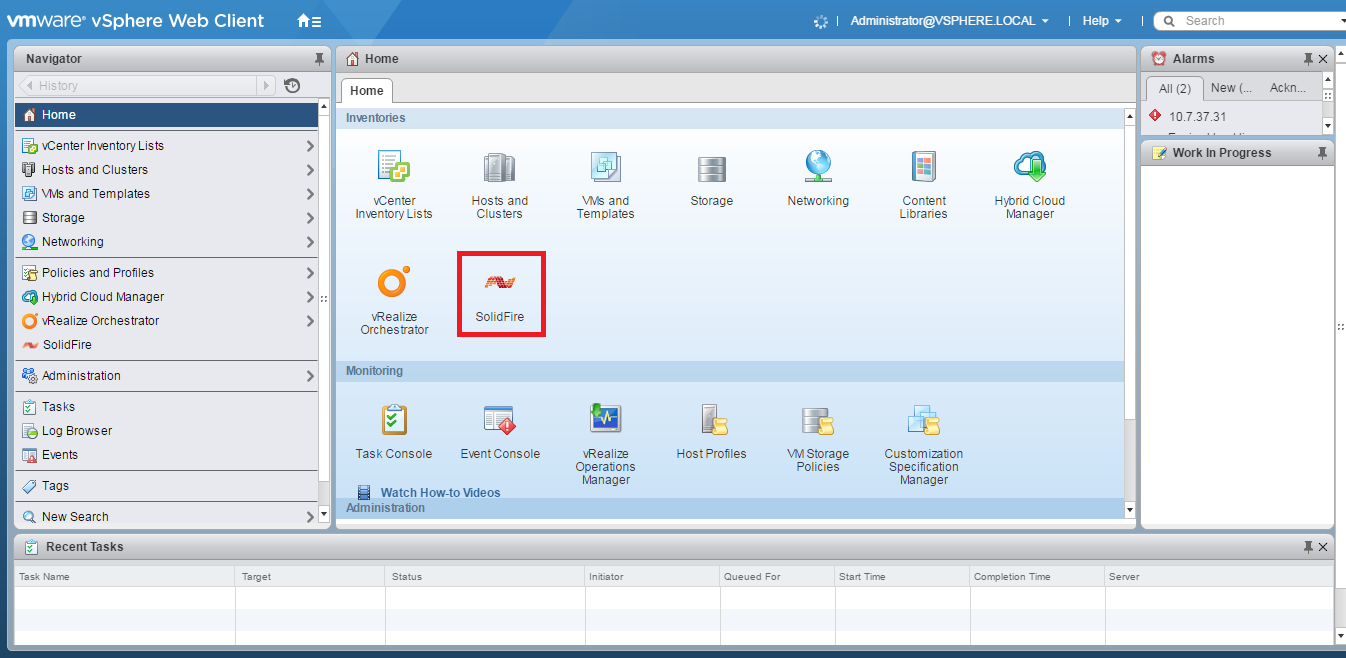Open the Administrator@VSPHERE.LOCAL dropdown
1346x658 pixels.
pos(949,21)
